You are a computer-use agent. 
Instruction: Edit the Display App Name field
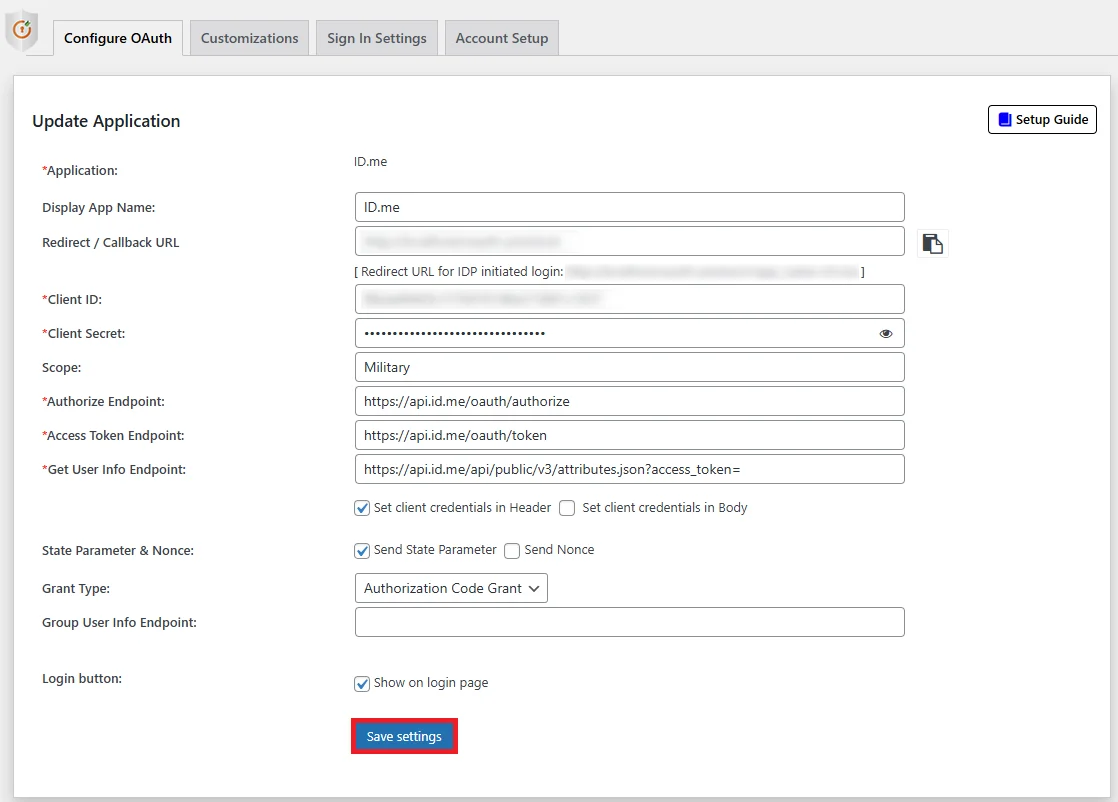(x=630, y=207)
